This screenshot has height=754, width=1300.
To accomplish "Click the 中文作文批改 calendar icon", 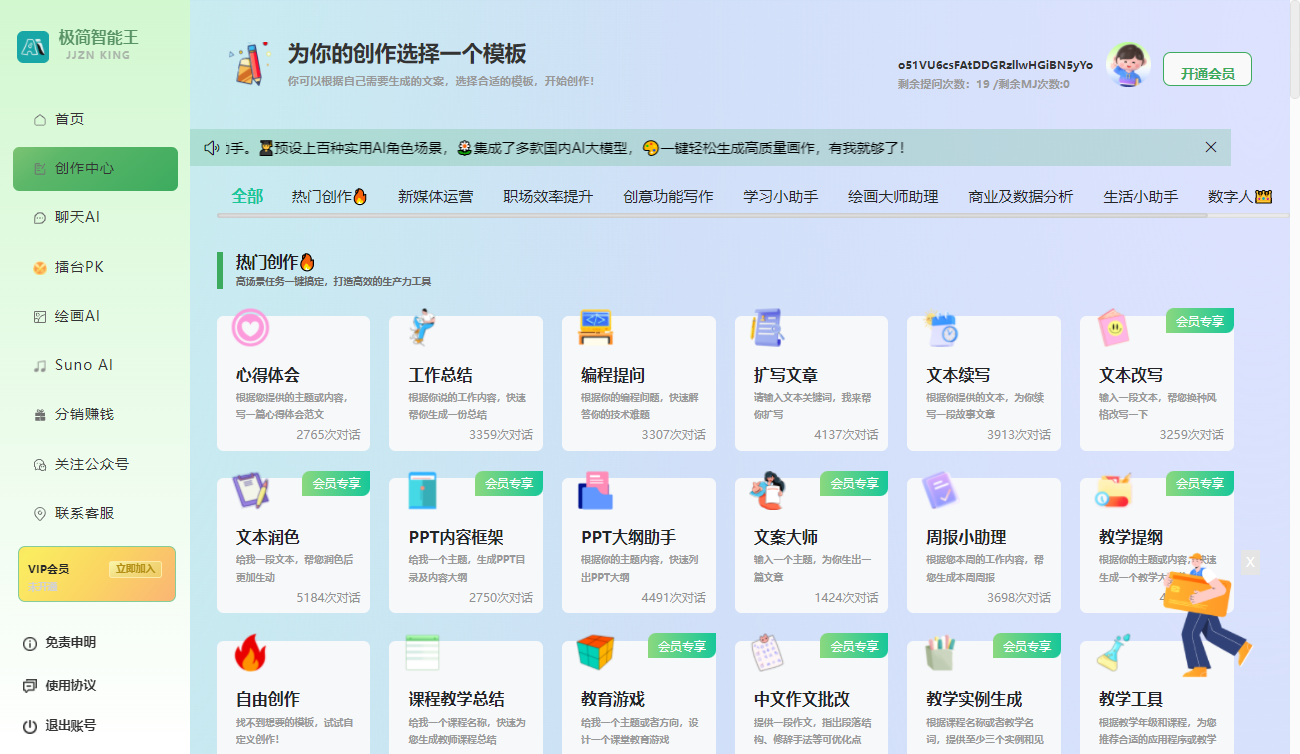I will click(768, 652).
